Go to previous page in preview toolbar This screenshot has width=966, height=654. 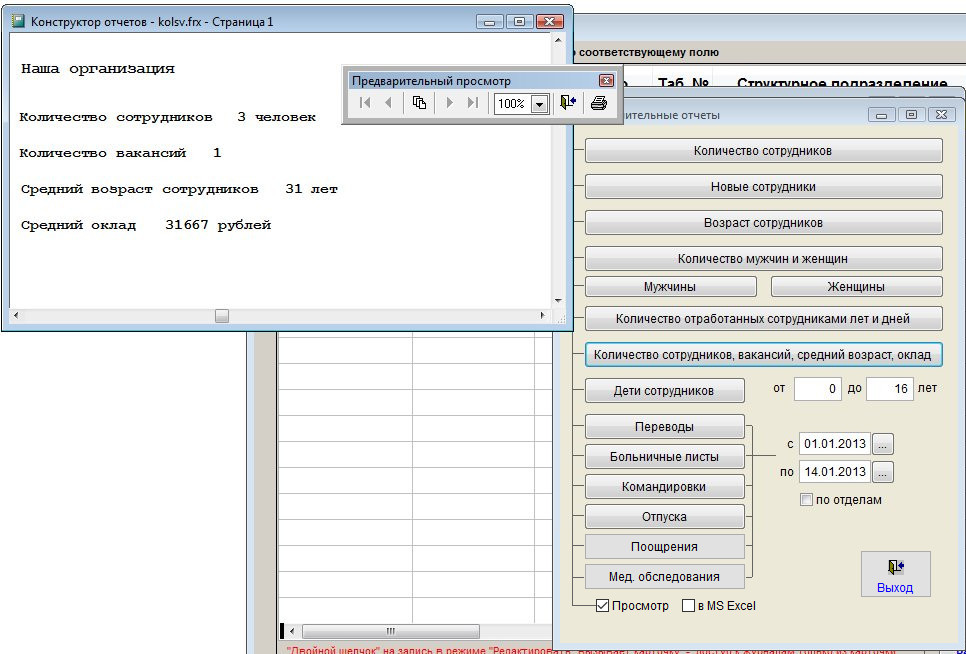pos(388,103)
